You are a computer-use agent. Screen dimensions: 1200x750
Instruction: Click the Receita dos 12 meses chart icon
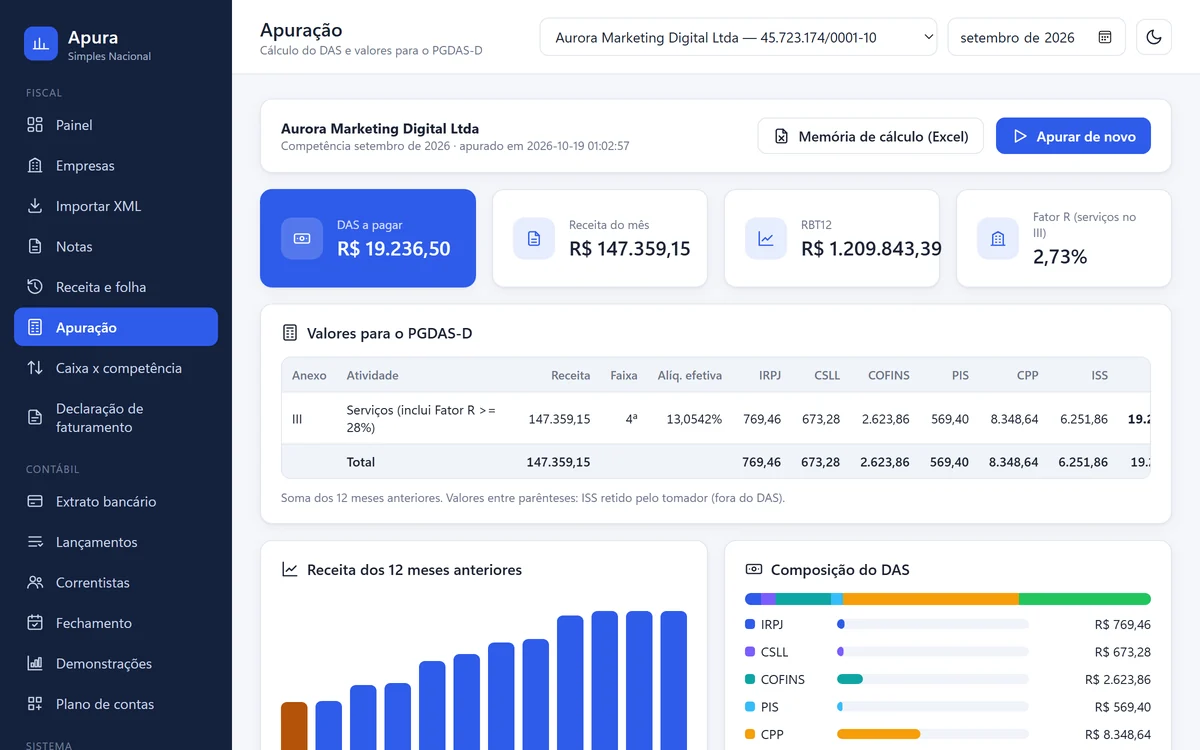coord(290,570)
